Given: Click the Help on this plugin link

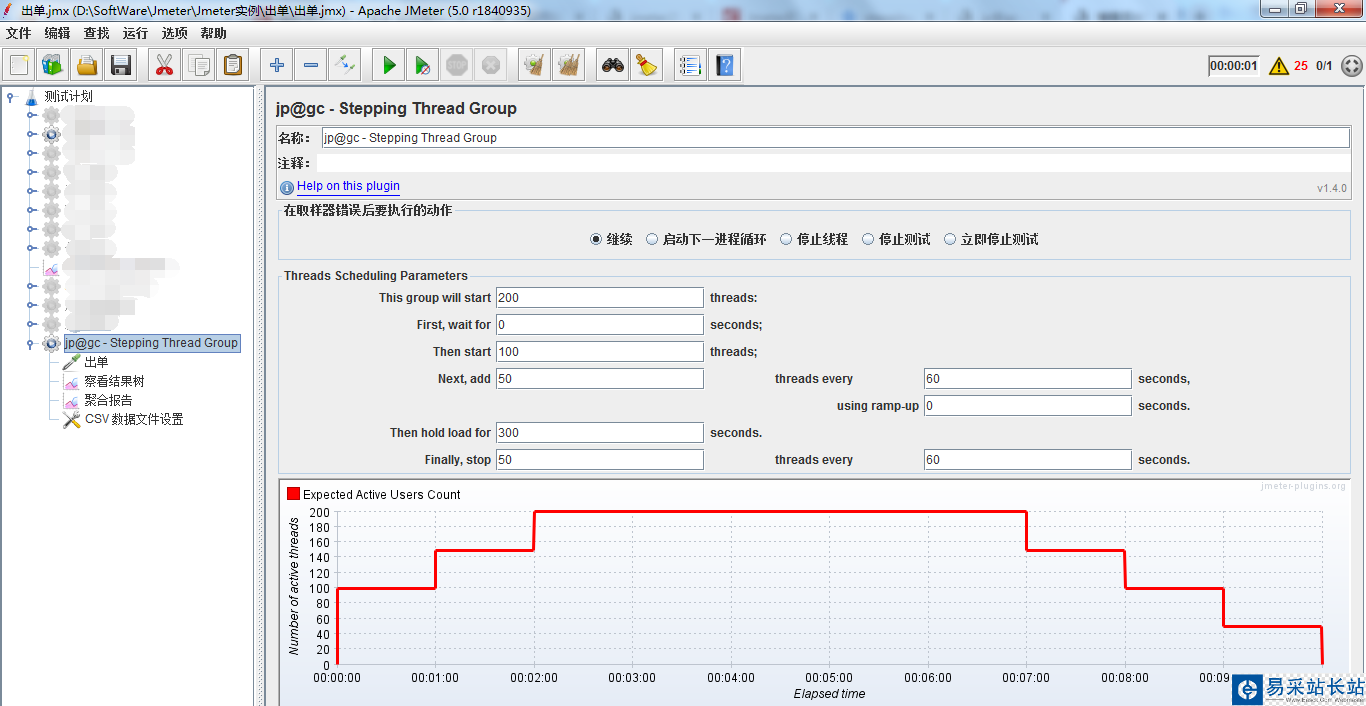Looking at the screenshot, I should pyautogui.click(x=348, y=186).
